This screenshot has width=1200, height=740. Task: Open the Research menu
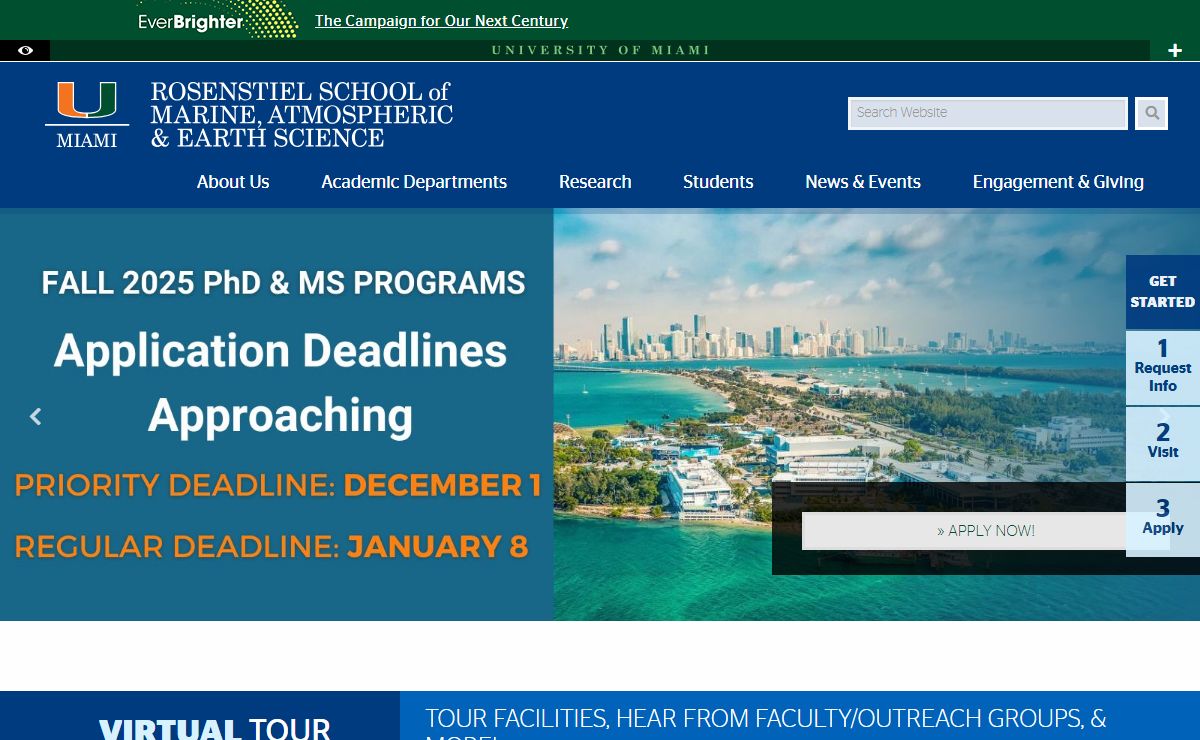coord(595,182)
